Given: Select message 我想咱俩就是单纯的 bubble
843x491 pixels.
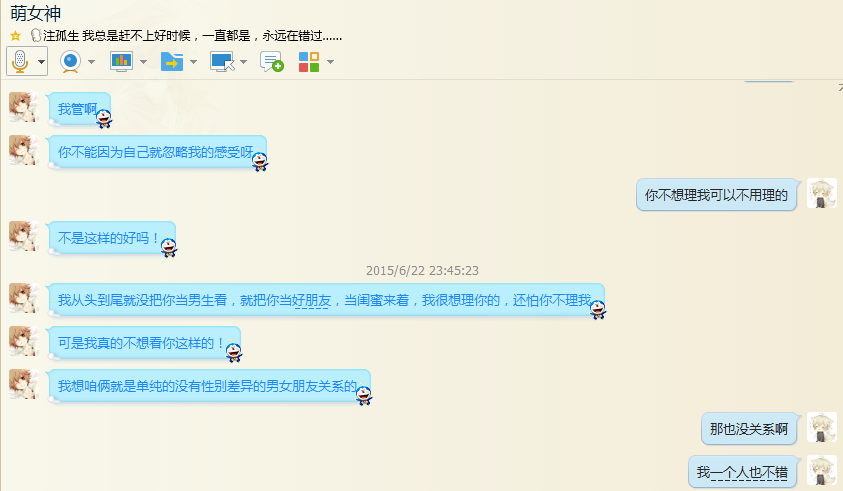Looking at the screenshot, I should (209, 386).
